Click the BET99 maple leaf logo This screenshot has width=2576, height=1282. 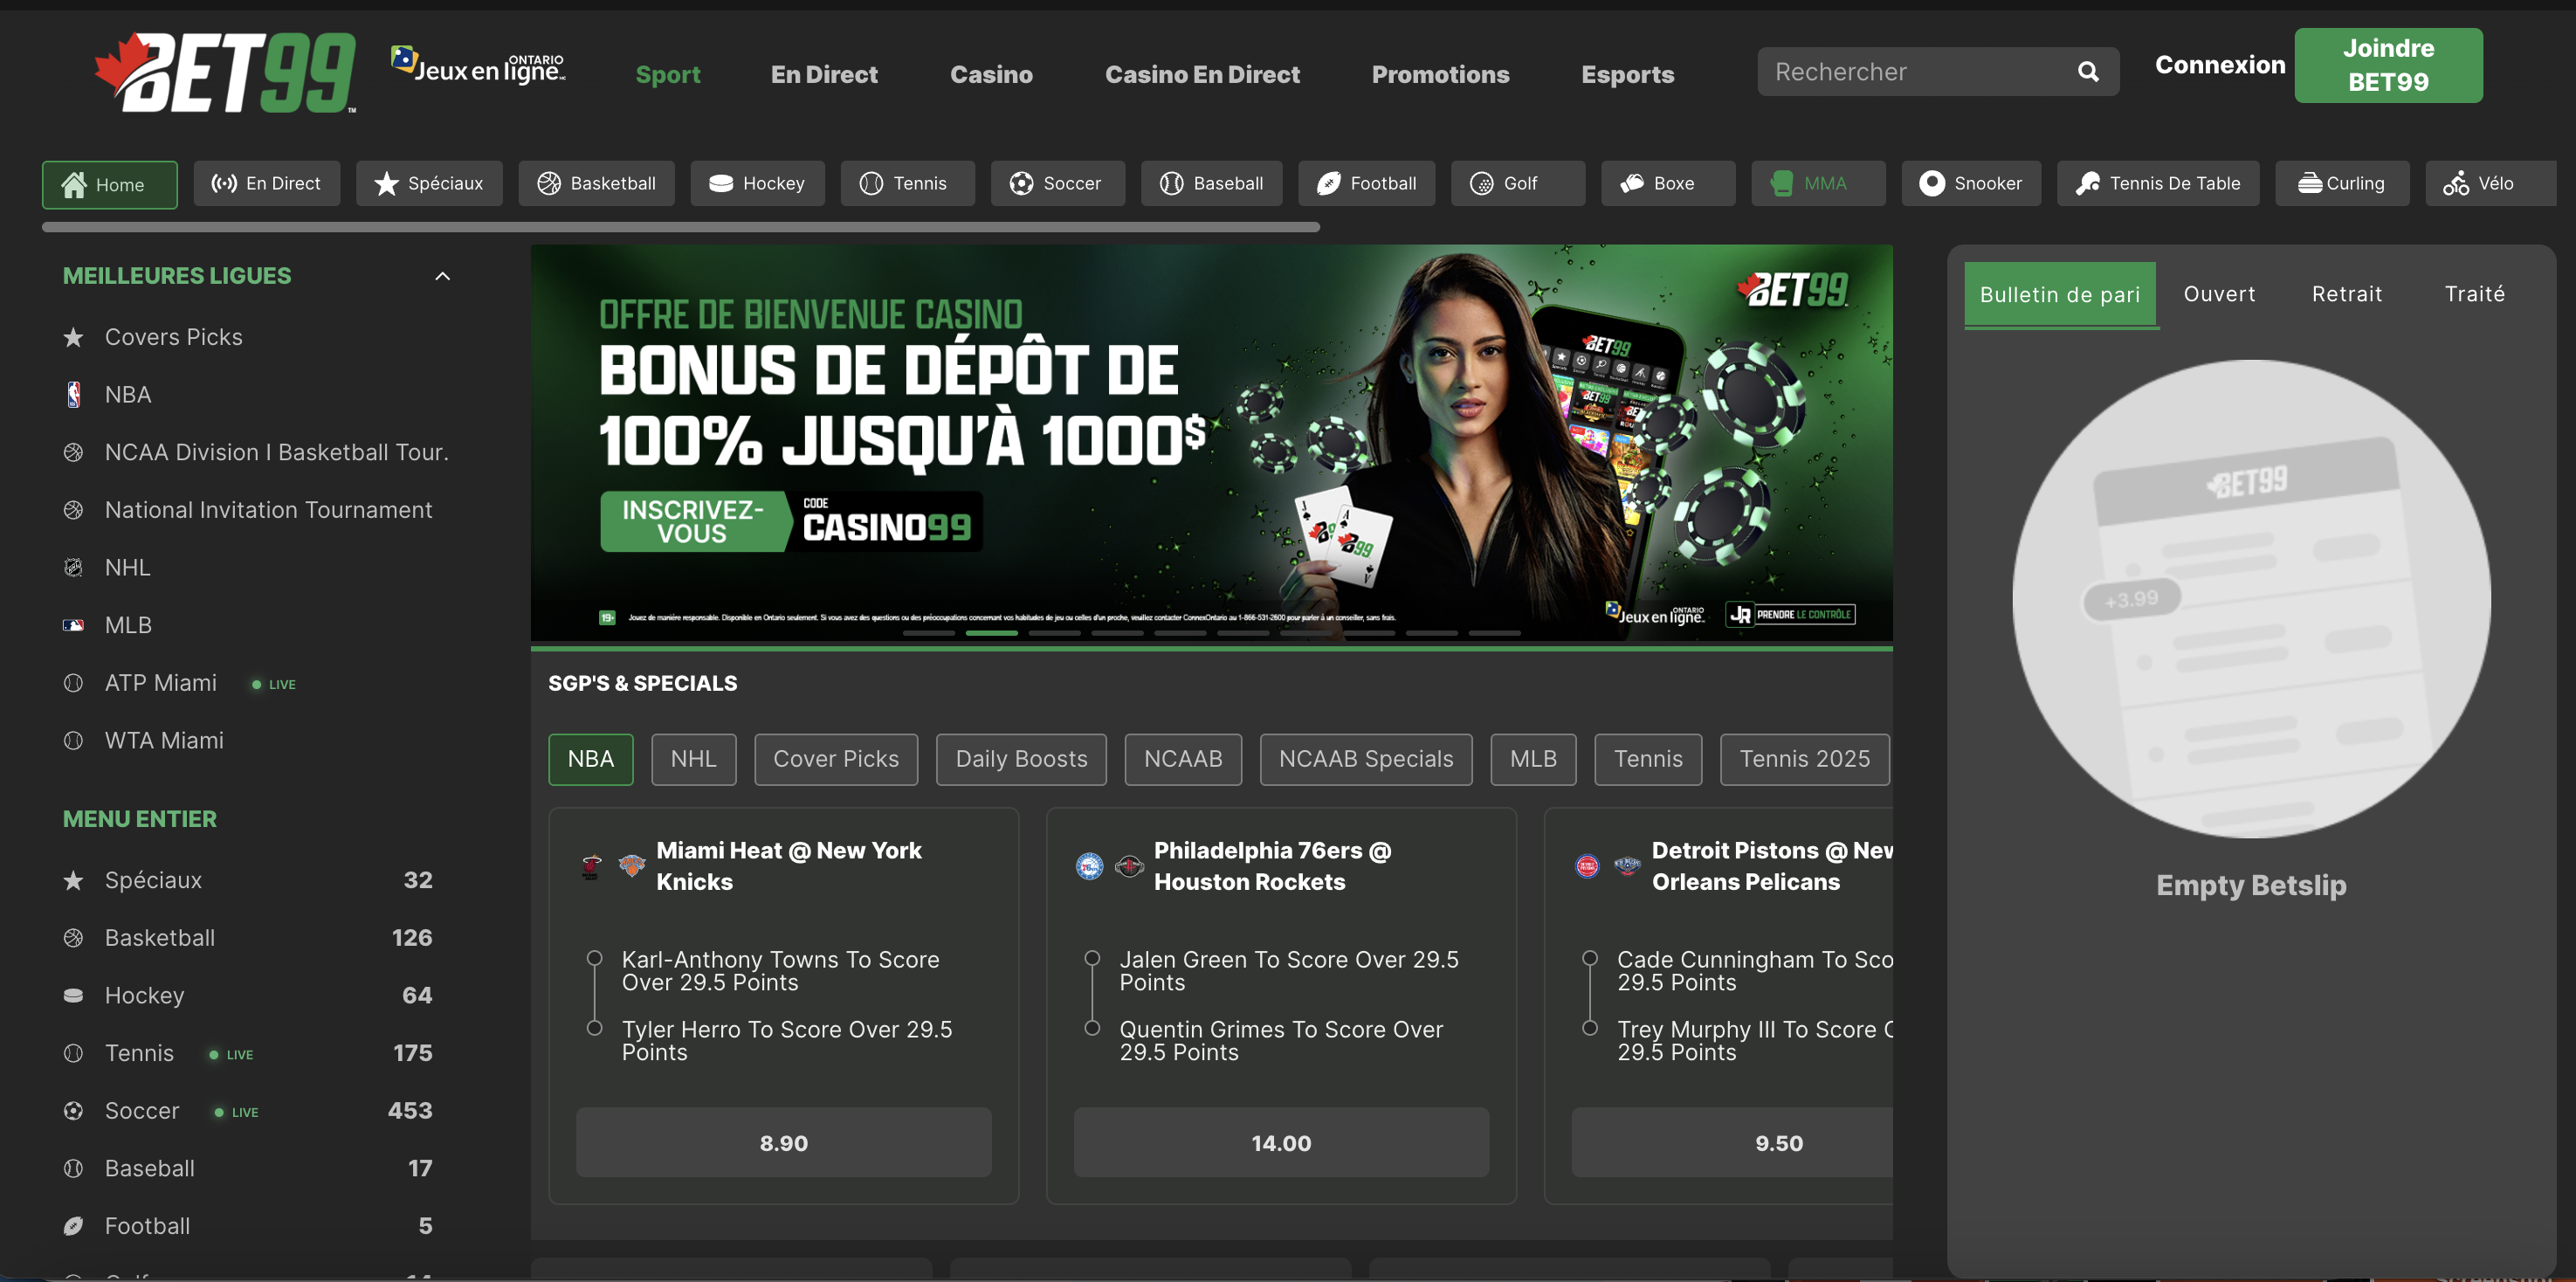[225, 72]
